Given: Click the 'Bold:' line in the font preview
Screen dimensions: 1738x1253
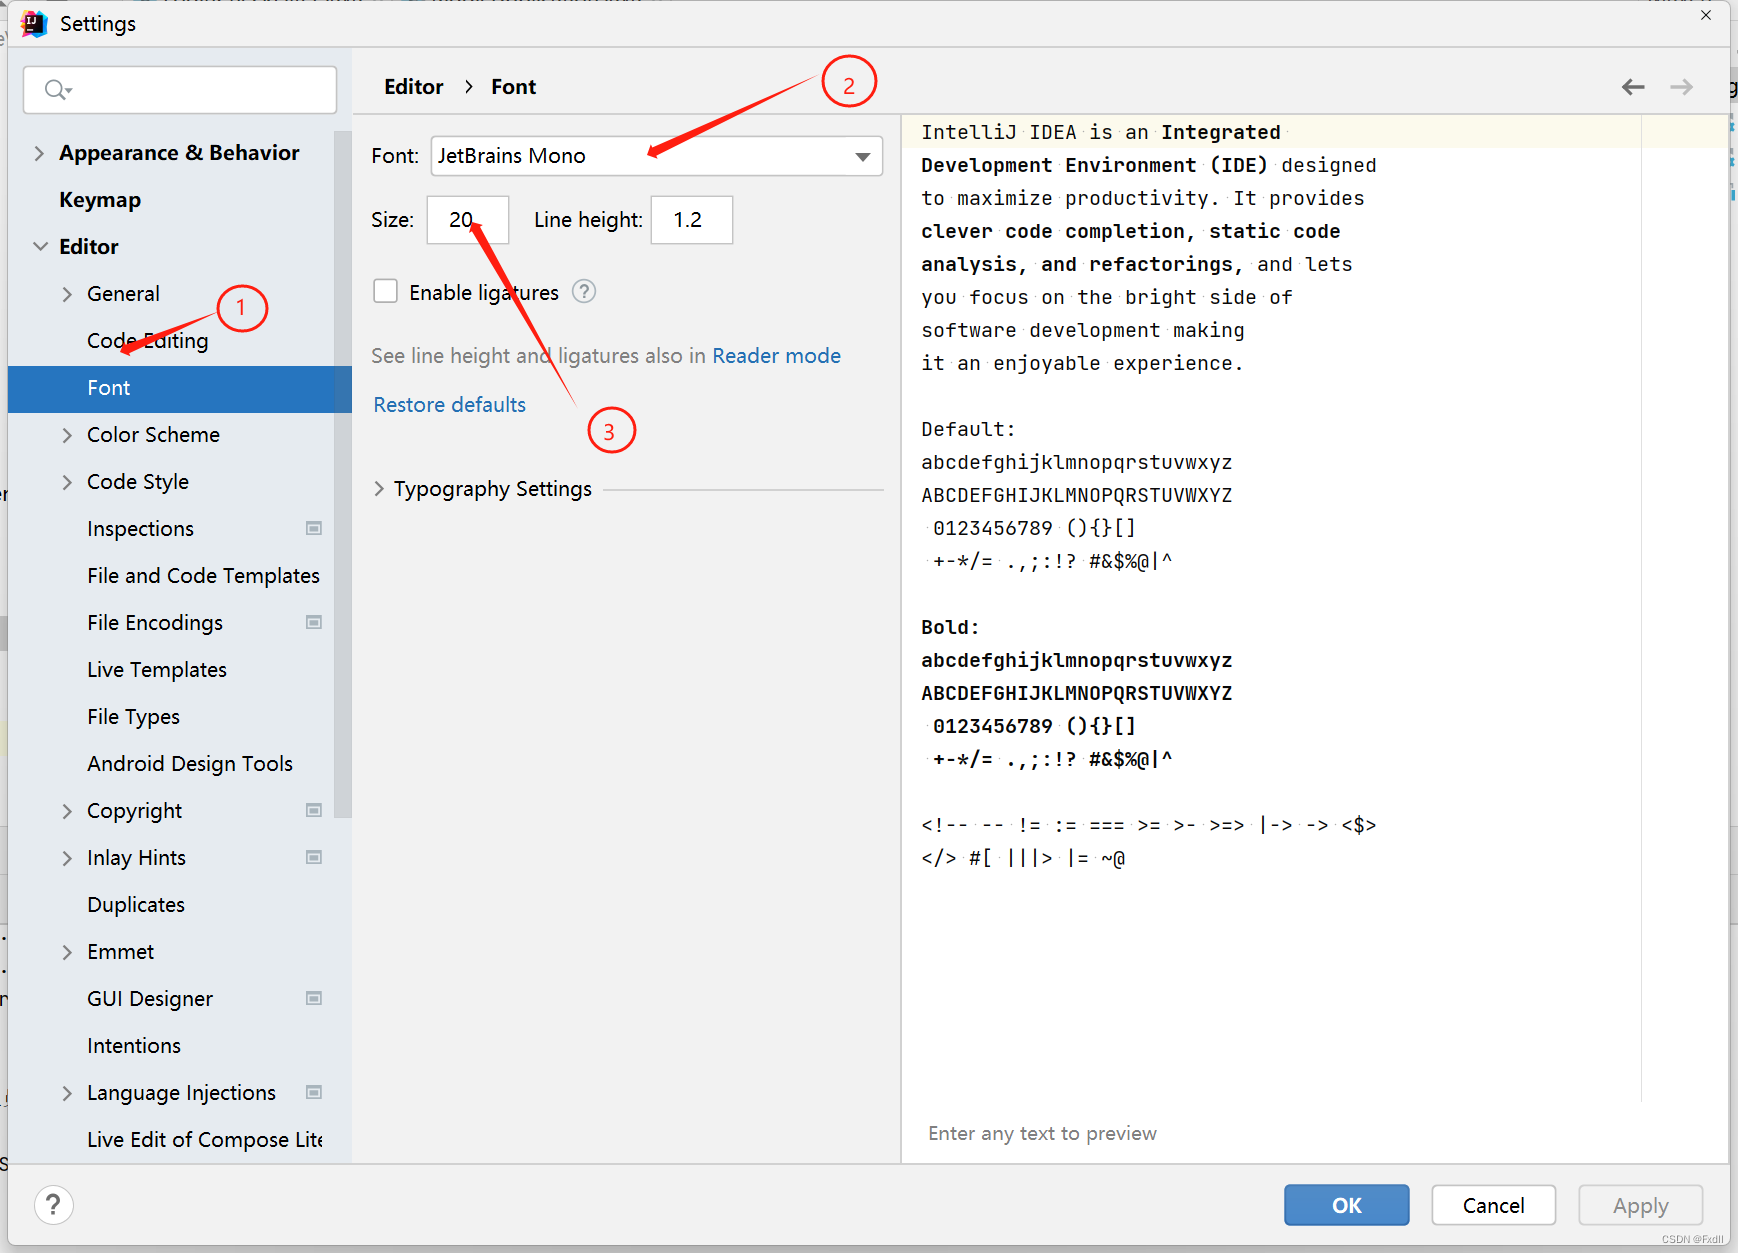Looking at the screenshot, I should click(x=950, y=627).
